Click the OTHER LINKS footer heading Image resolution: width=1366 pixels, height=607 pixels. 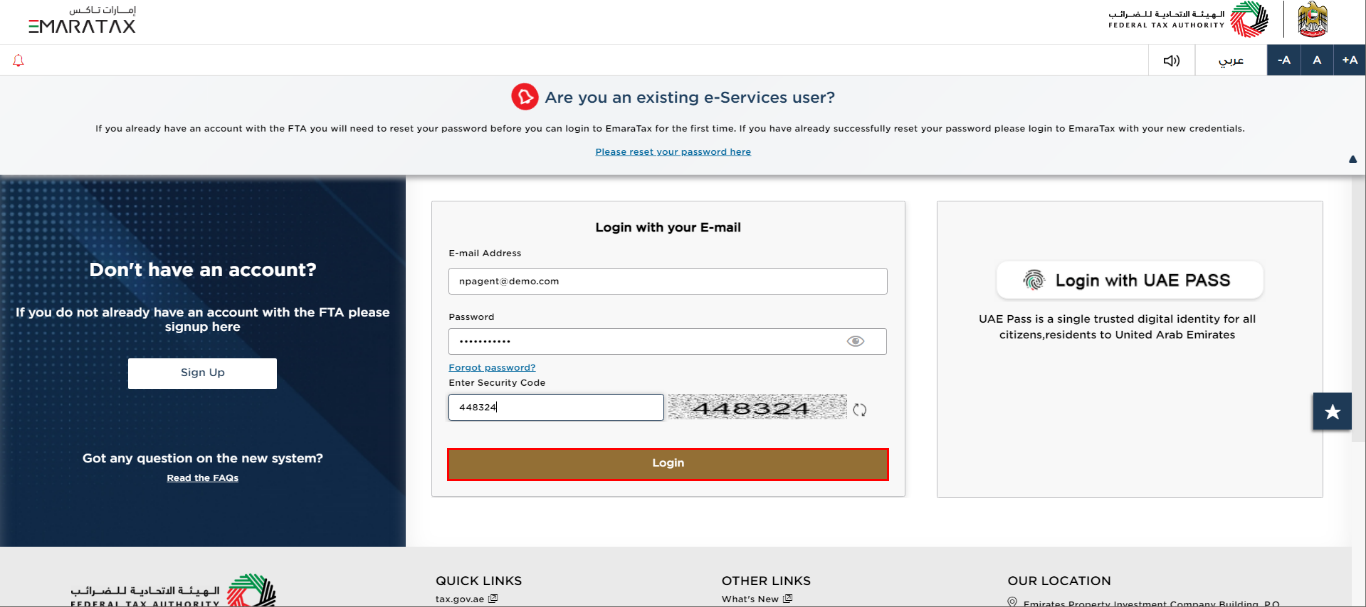pos(766,581)
